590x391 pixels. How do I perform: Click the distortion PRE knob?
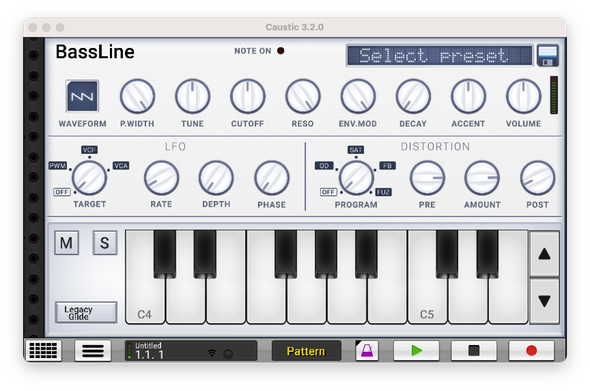click(427, 178)
